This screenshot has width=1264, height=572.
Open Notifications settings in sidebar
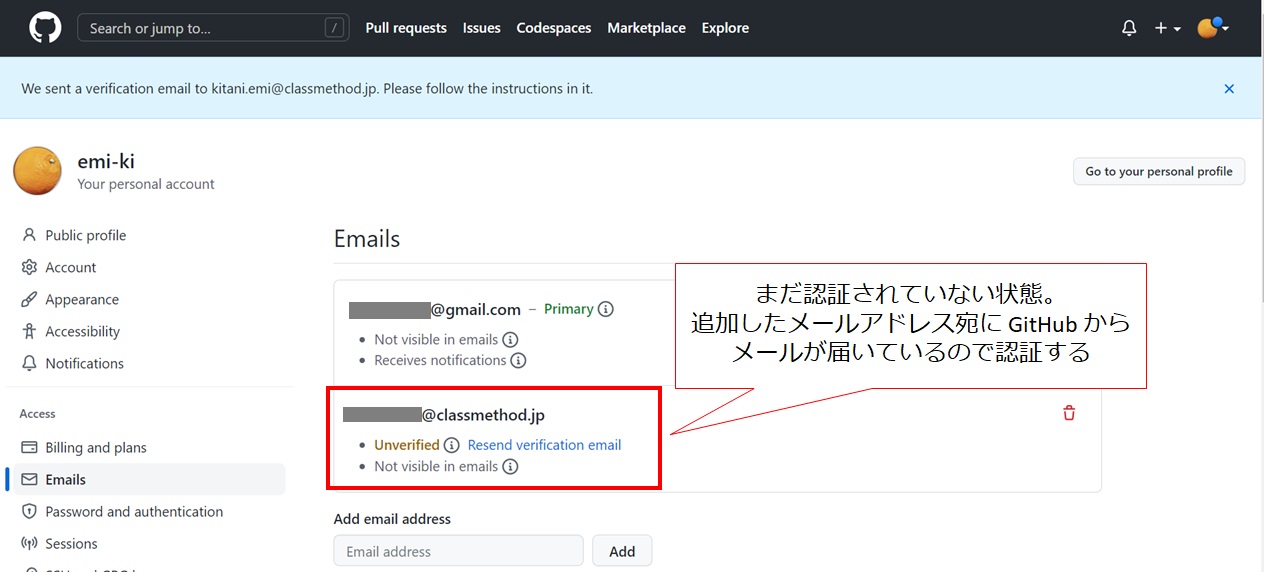pos(85,363)
